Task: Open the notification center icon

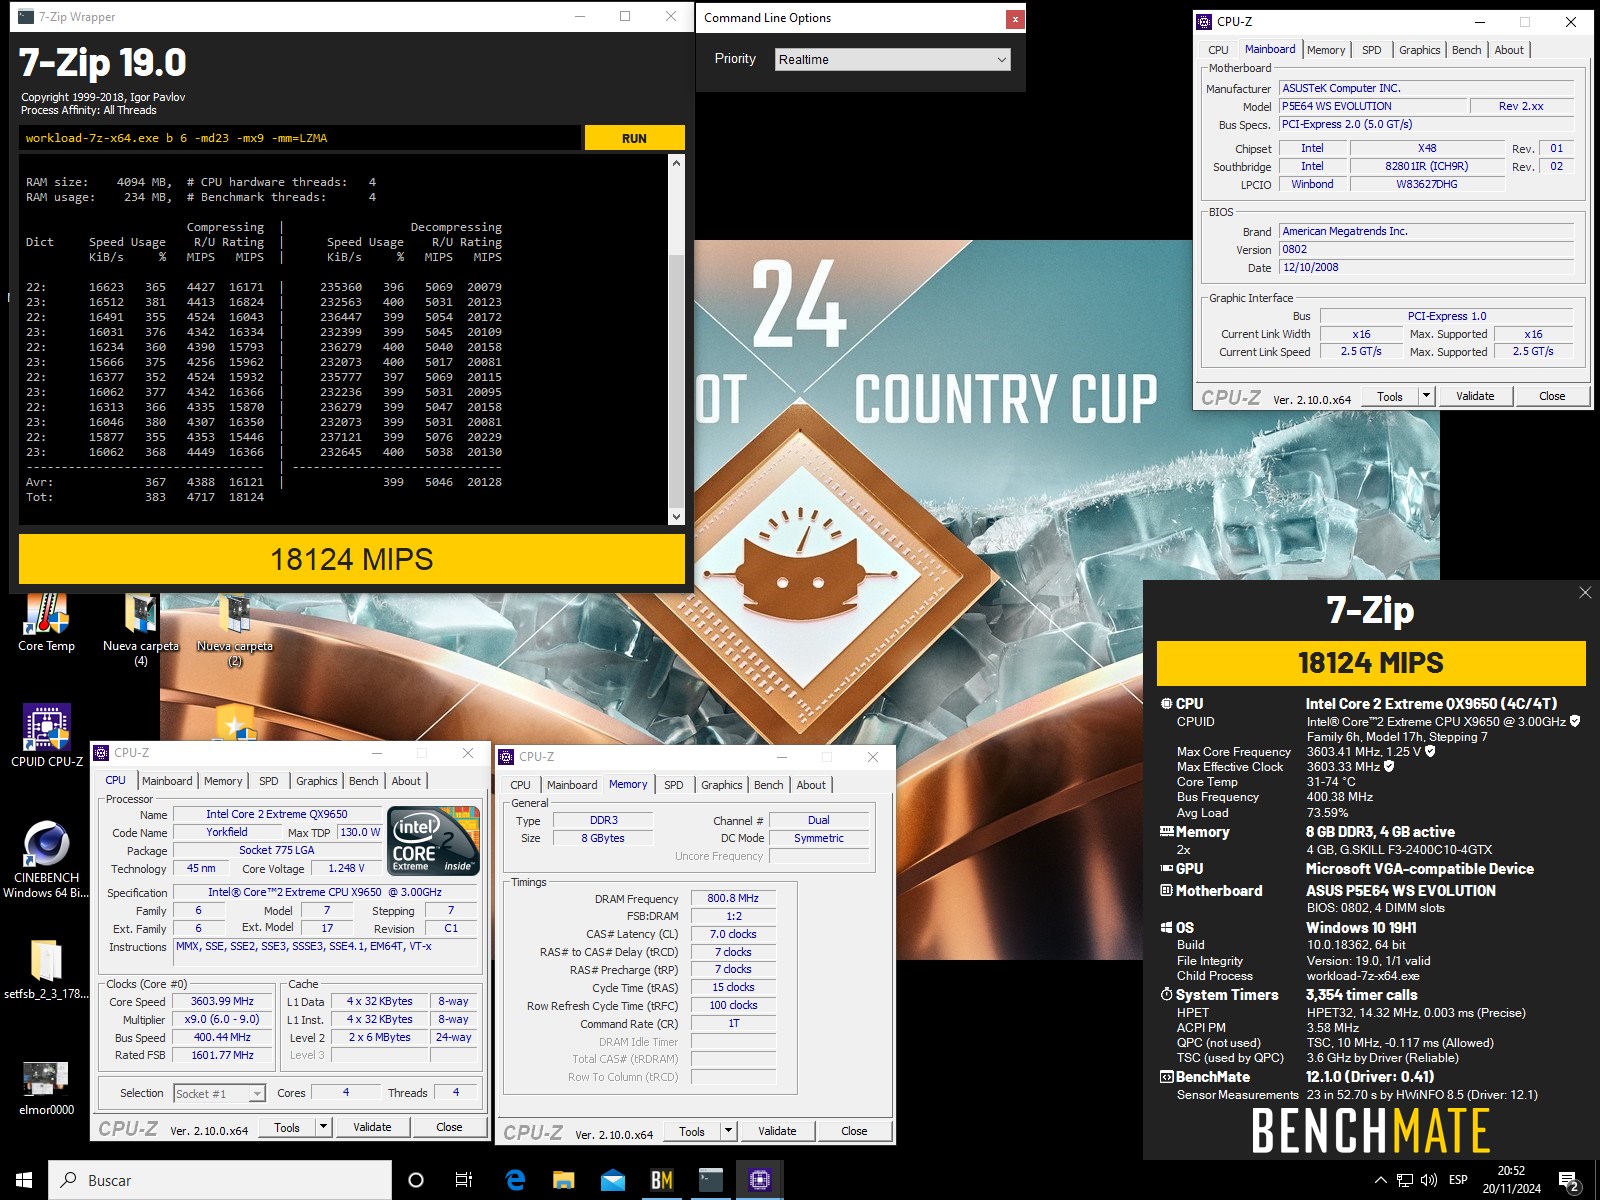Action: pyautogui.click(x=1569, y=1181)
